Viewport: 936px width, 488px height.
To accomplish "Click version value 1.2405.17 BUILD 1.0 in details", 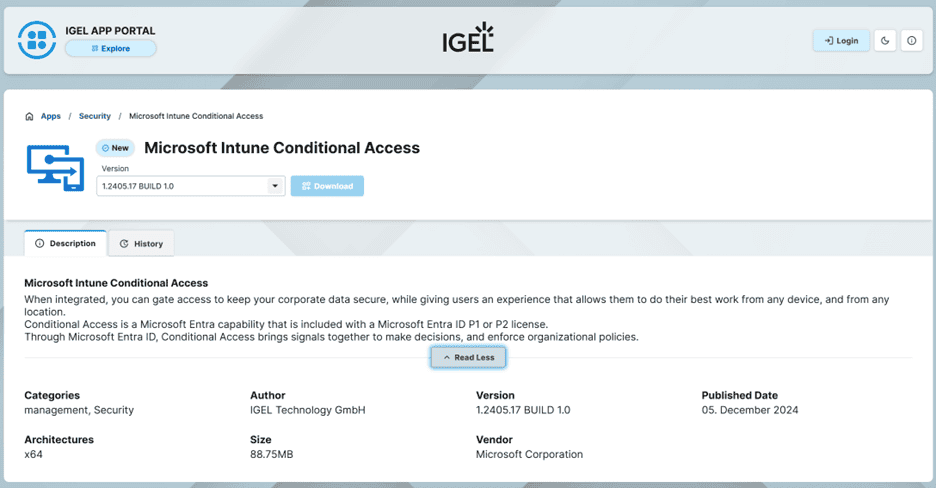I will click(523, 410).
